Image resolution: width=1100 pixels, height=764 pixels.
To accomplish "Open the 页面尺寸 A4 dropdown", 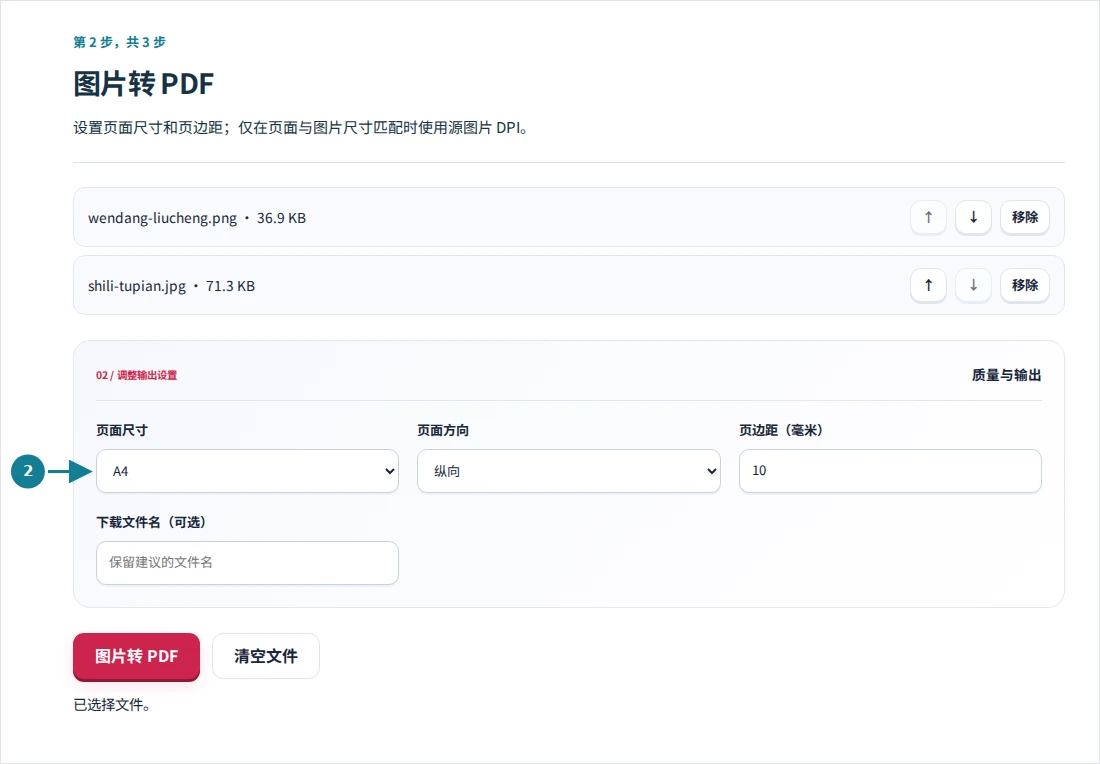I will tap(247, 471).
